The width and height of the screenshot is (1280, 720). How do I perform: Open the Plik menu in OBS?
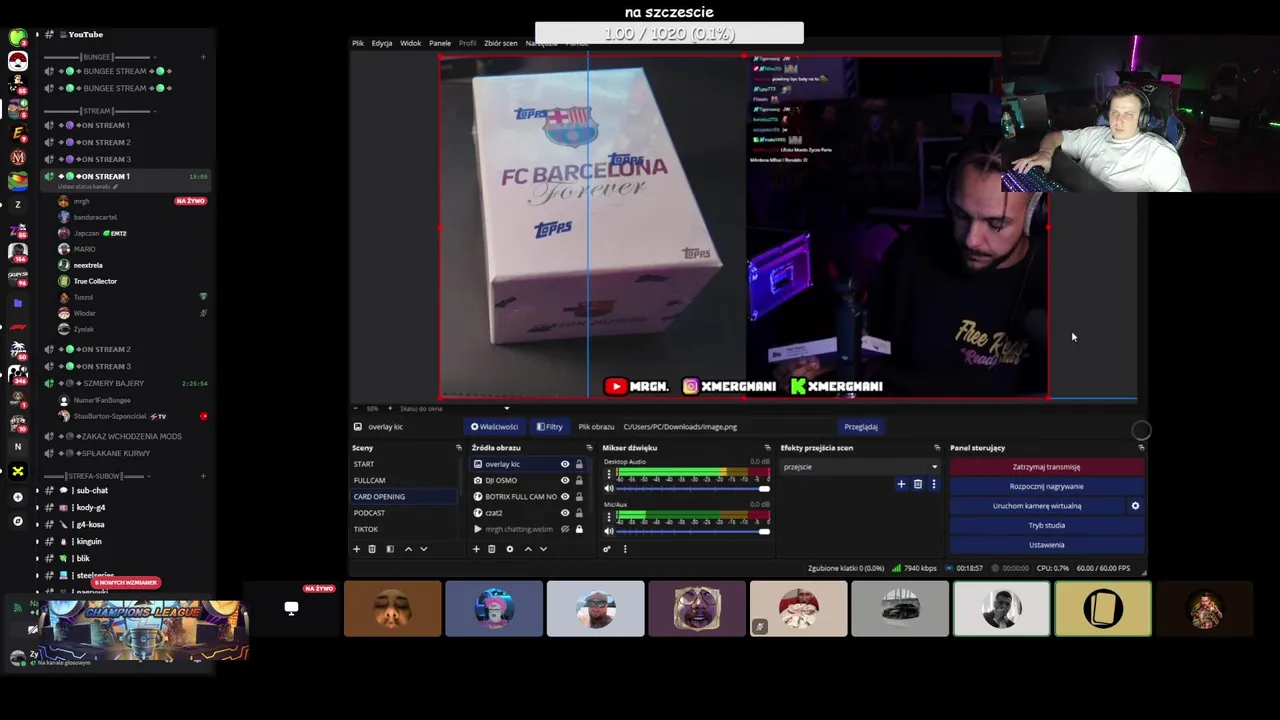pos(358,43)
